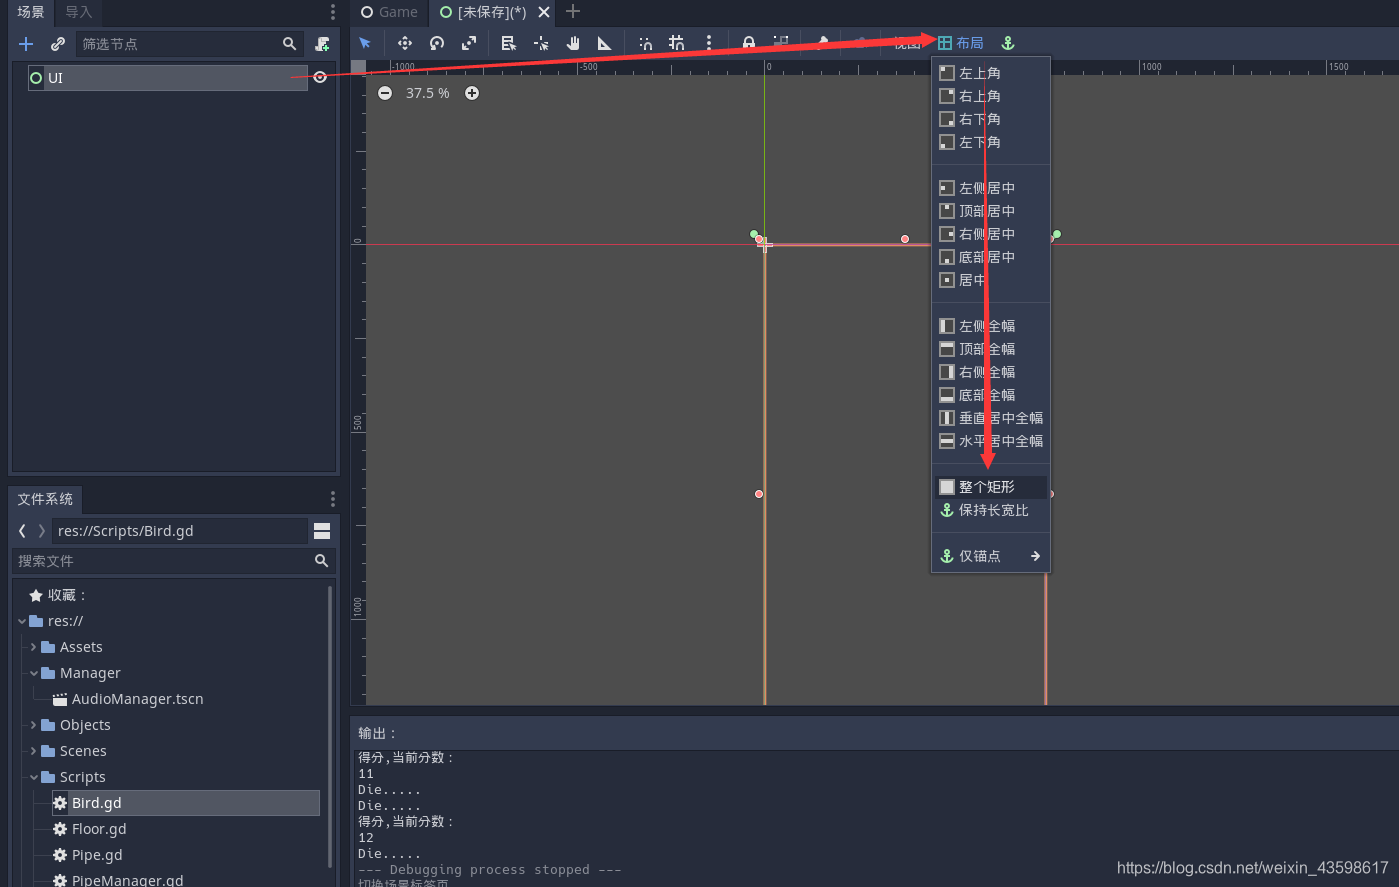Viewport: 1399px width, 887px height.
Task: Zoom in with the plus button
Action: click(472, 93)
